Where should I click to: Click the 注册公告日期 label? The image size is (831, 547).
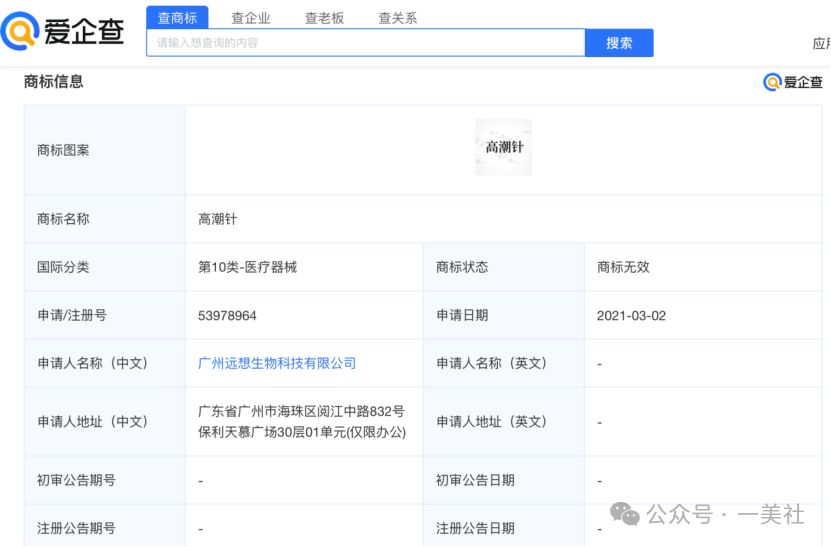475,528
